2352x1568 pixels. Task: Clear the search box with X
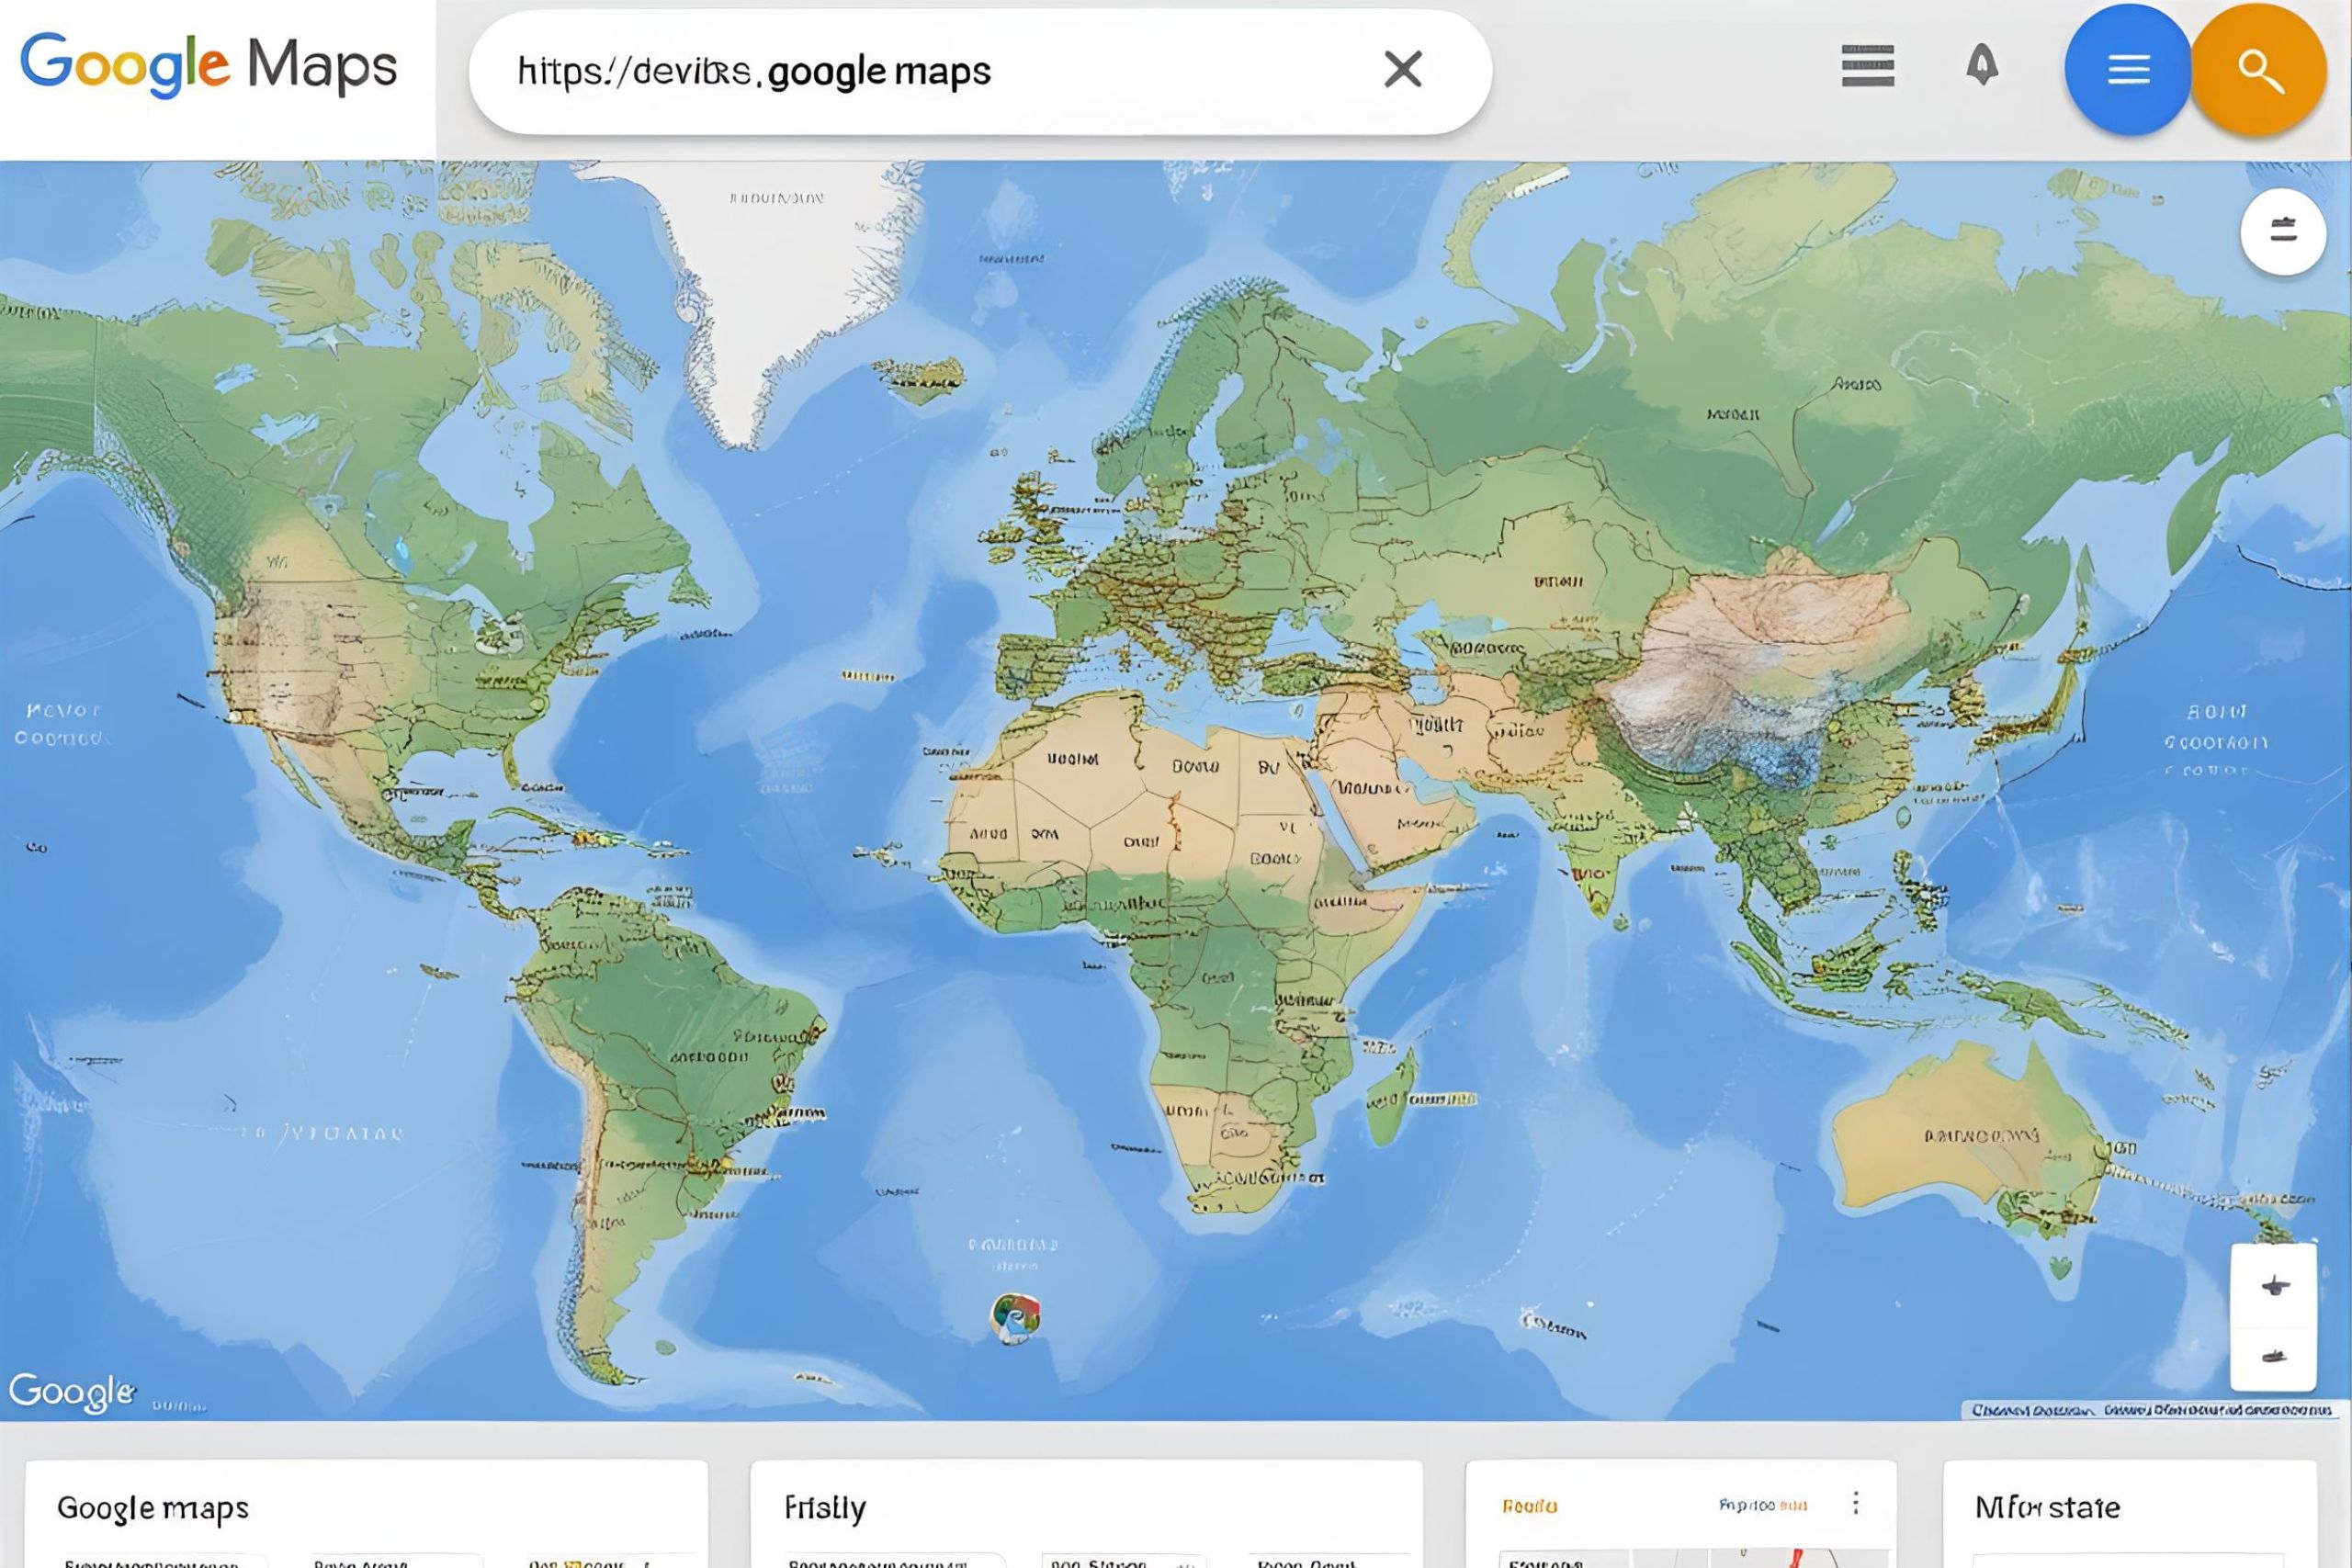tap(1402, 70)
